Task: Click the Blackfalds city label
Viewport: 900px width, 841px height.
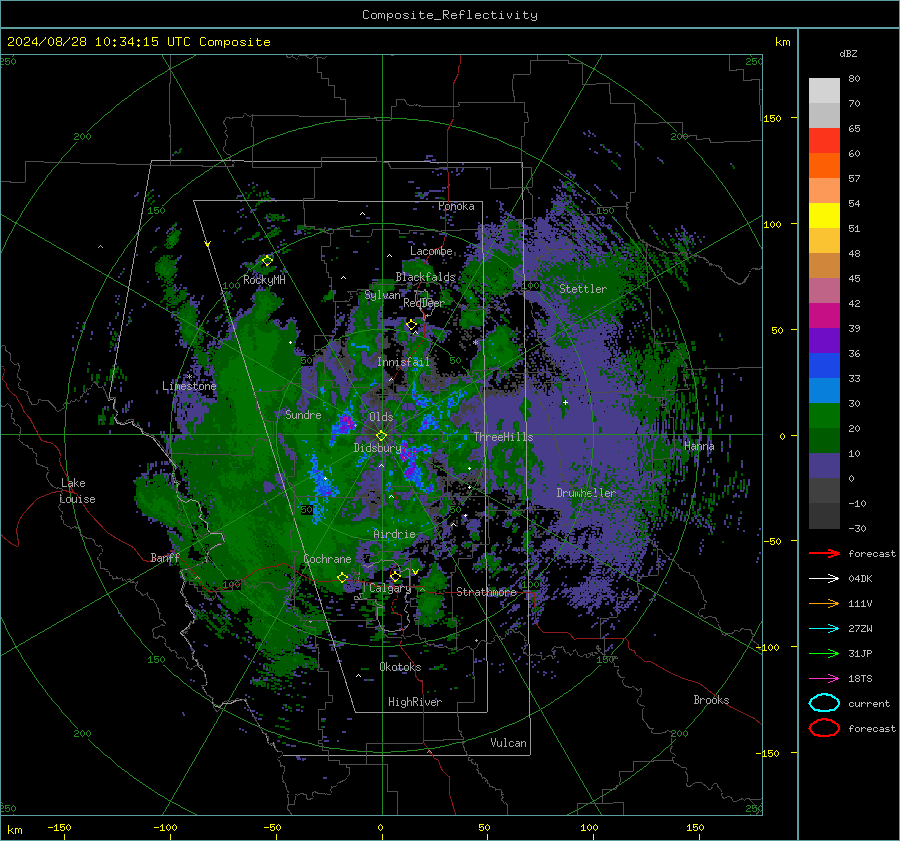Action: (425, 277)
